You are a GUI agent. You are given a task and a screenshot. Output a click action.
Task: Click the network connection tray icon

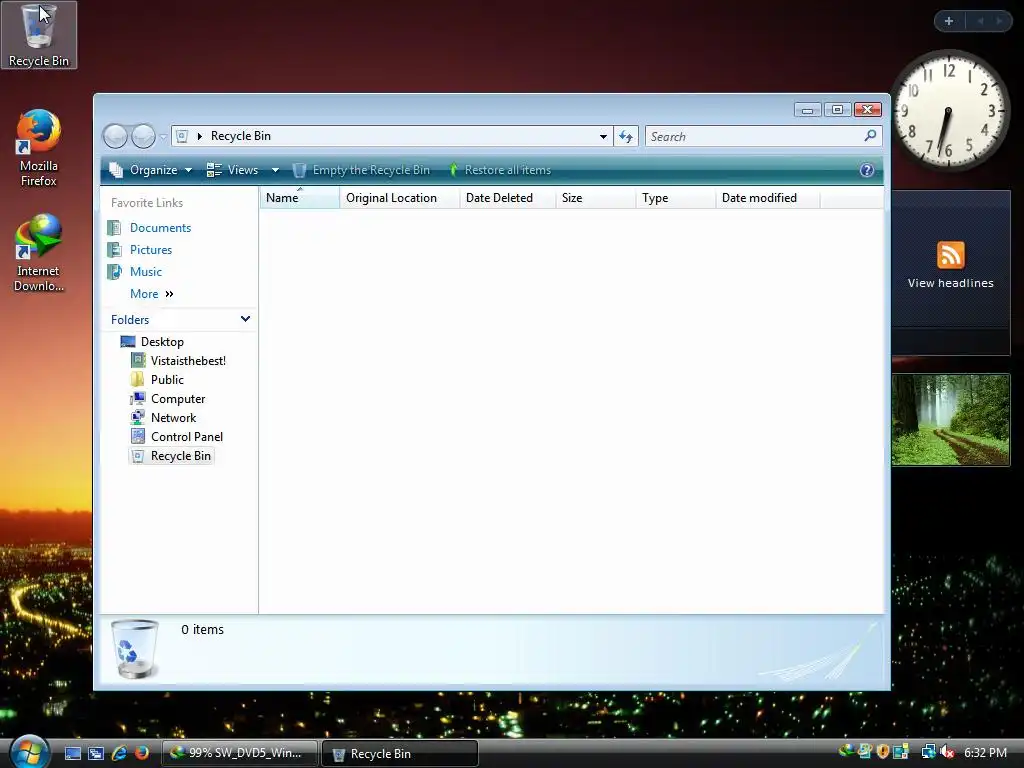tap(928, 752)
